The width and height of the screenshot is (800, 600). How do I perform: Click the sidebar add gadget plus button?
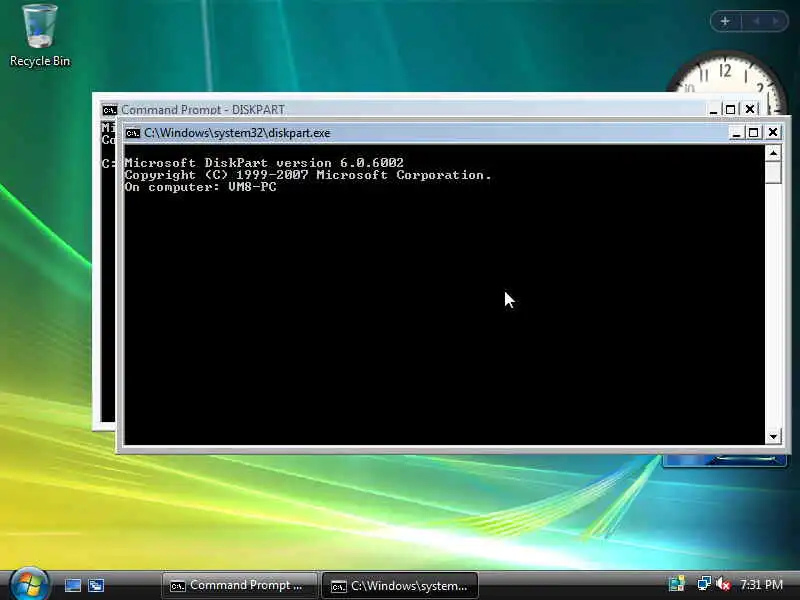(x=725, y=21)
